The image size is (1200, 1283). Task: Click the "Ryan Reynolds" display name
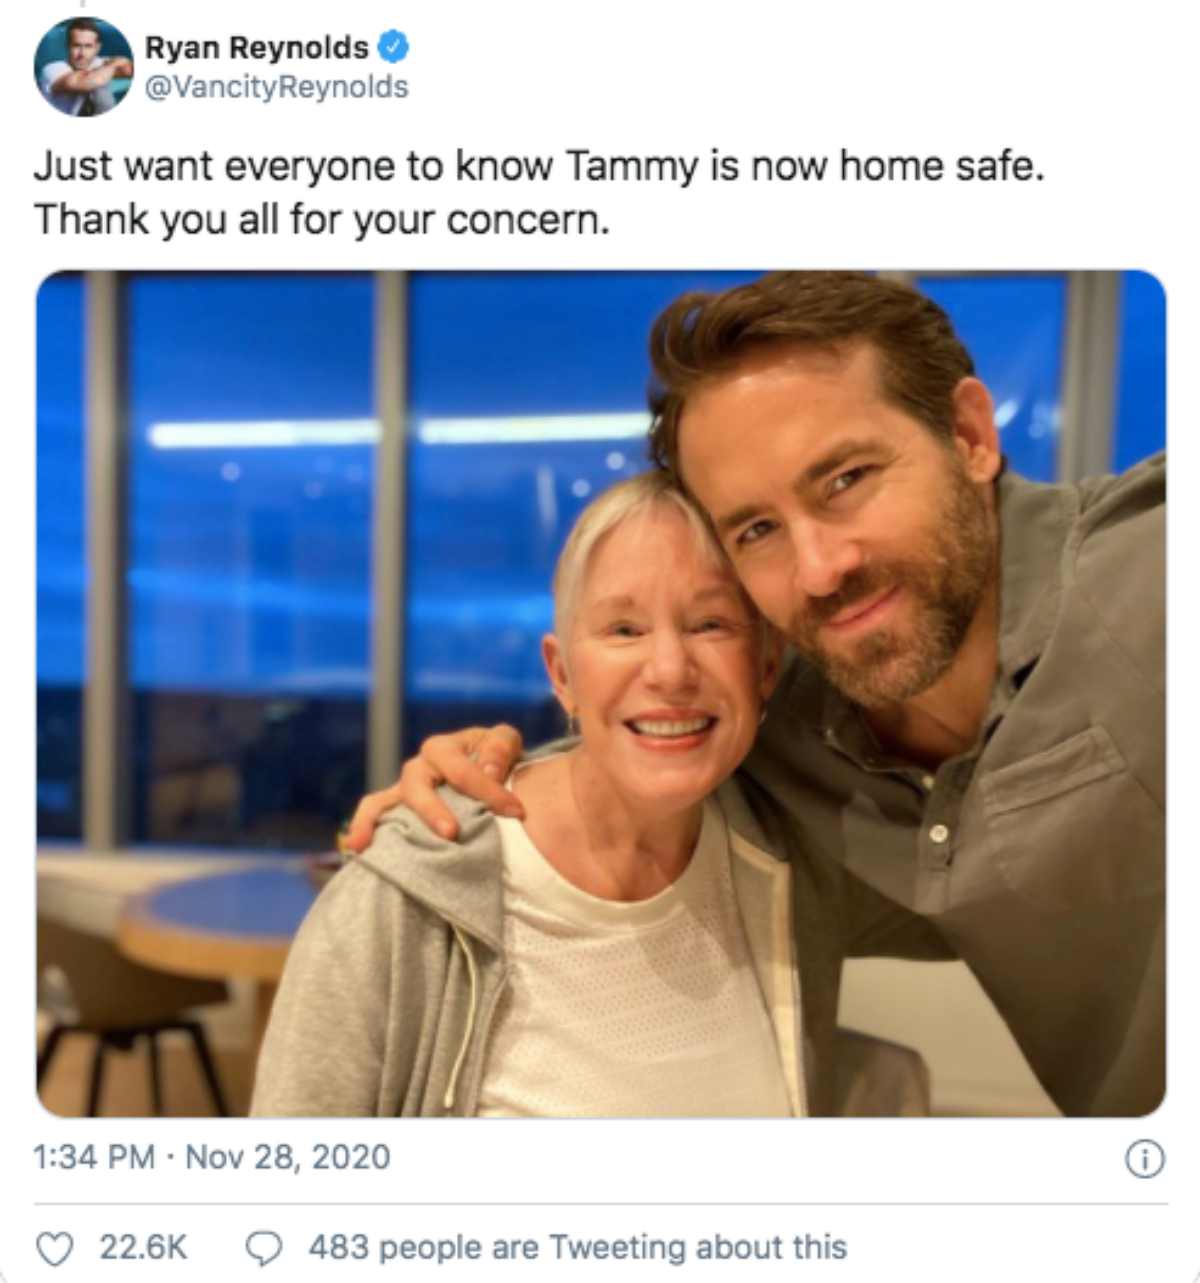[x=256, y=47]
